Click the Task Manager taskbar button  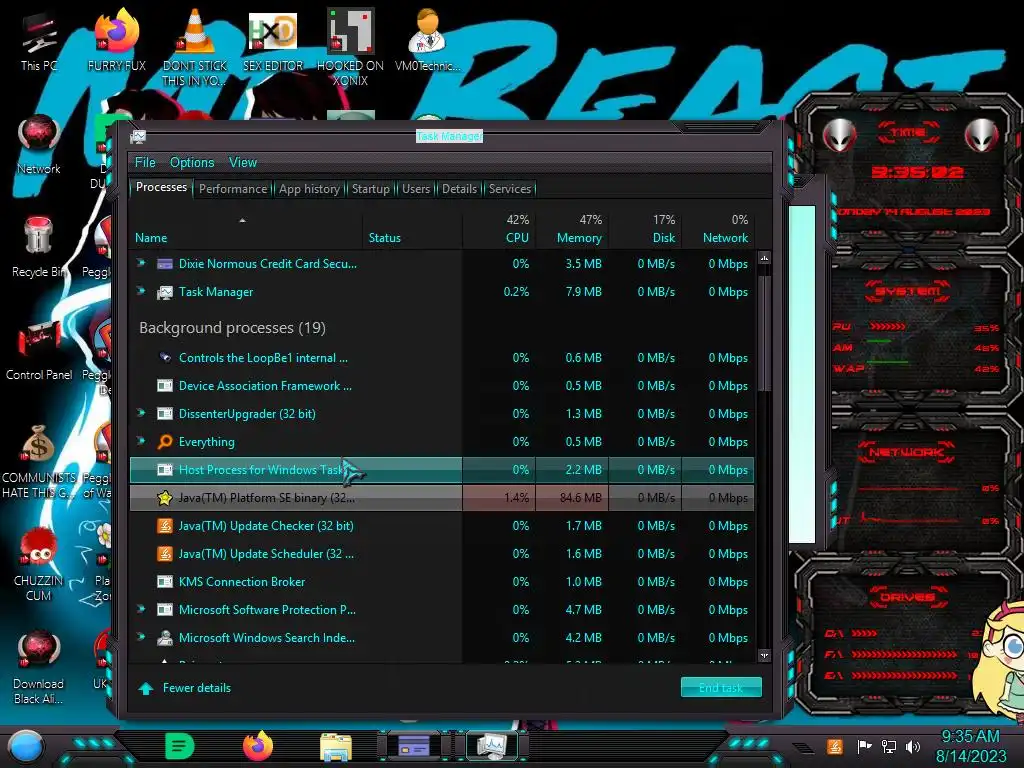(491, 746)
